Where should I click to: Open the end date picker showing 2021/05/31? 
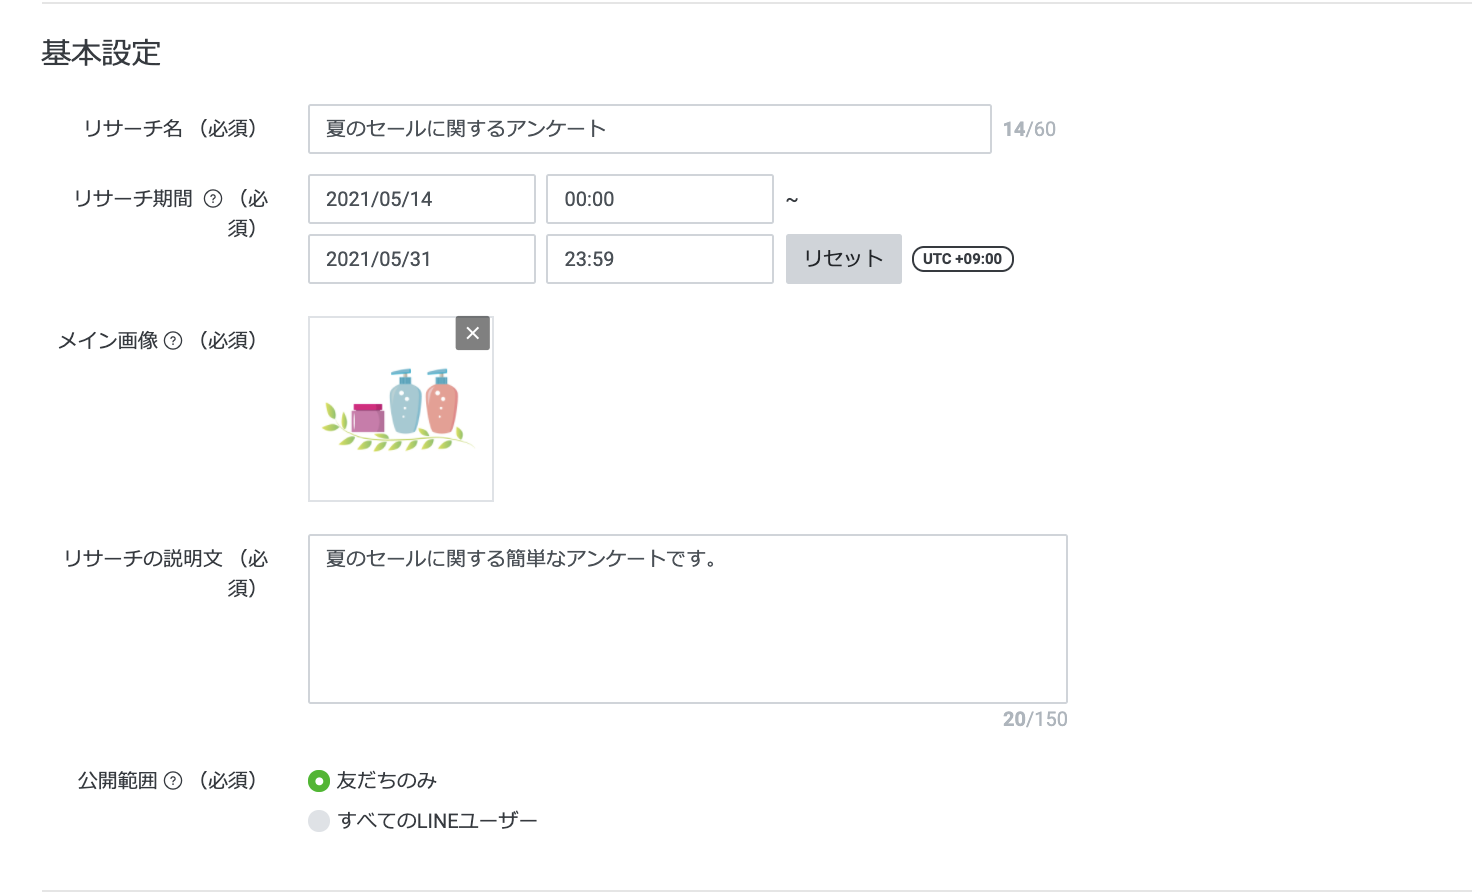pyautogui.click(x=421, y=259)
